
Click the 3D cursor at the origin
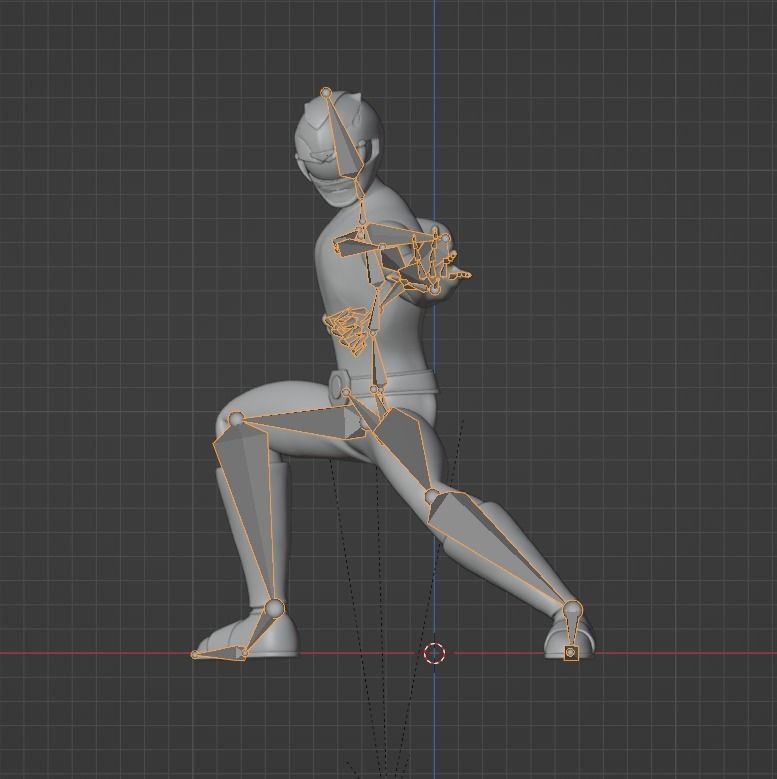435,653
